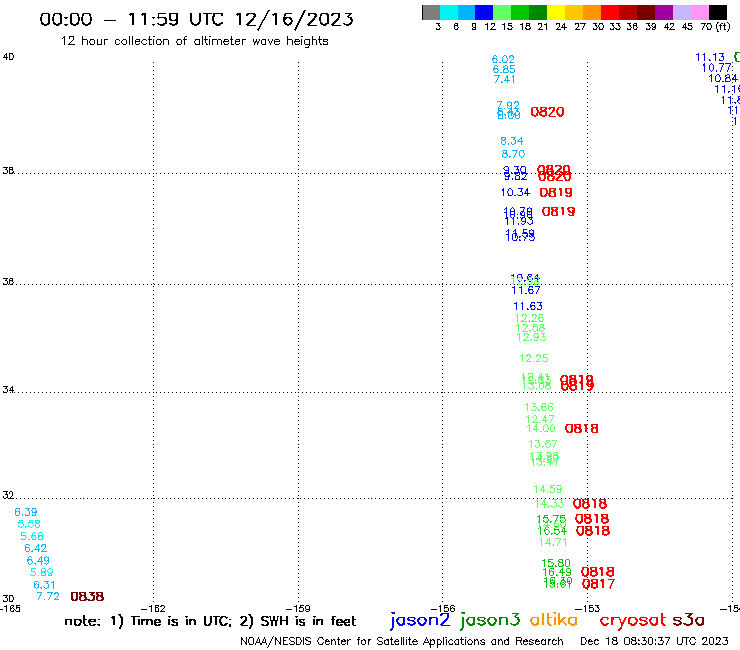Viewport: 740px width, 650px height.
Task: Select the wave height reading 7.41
Action: click(x=505, y=79)
